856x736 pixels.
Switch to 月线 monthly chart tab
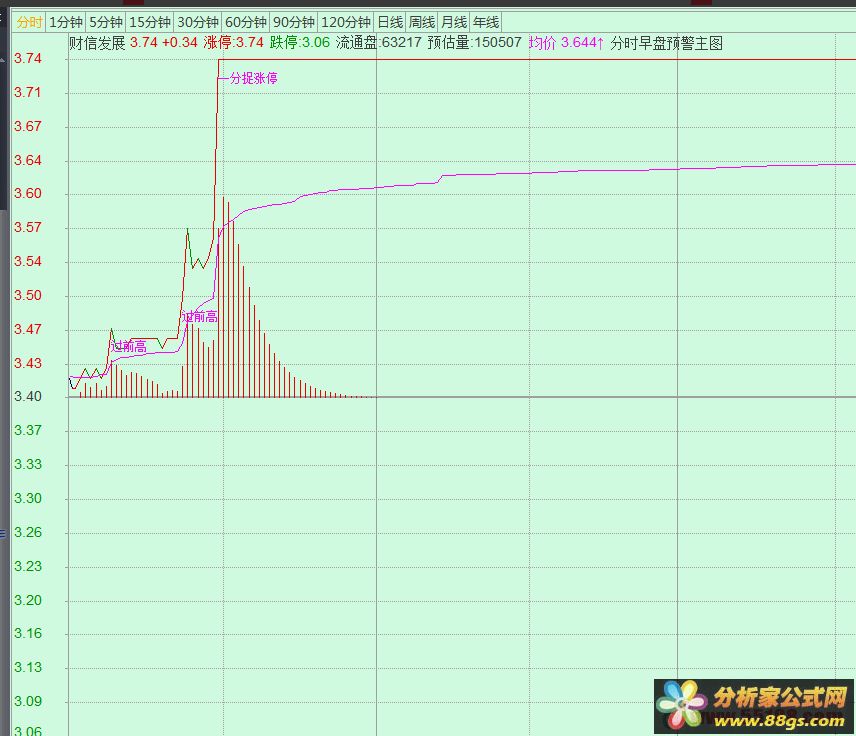454,22
